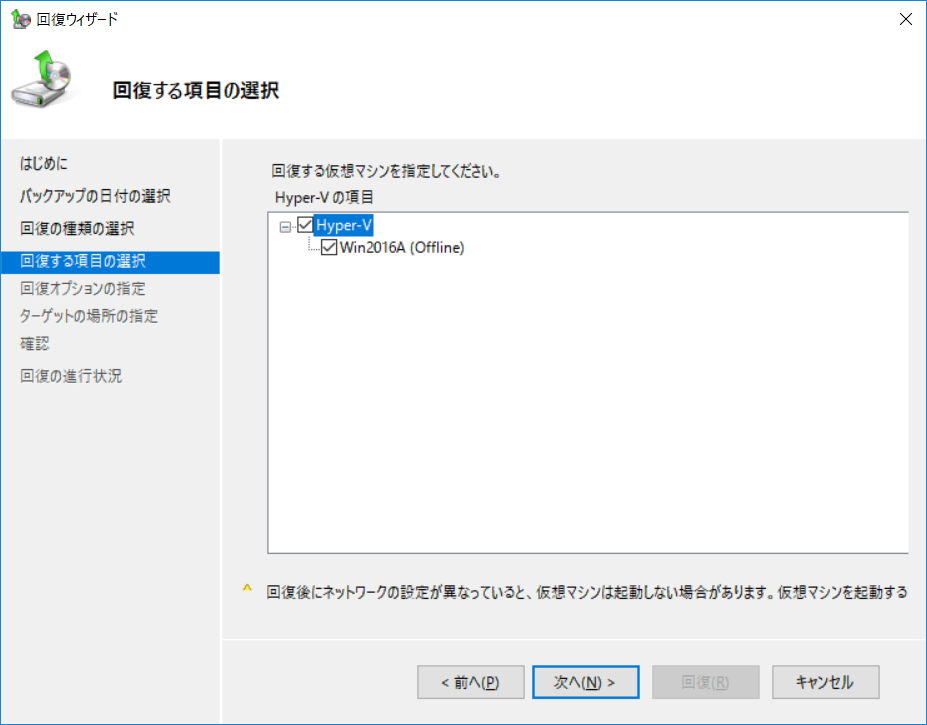The height and width of the screenshot is (725, 927).
Task: Select the Win2016A (Offline) tree item
Action: pyautogui.click(x=402, y=247)
